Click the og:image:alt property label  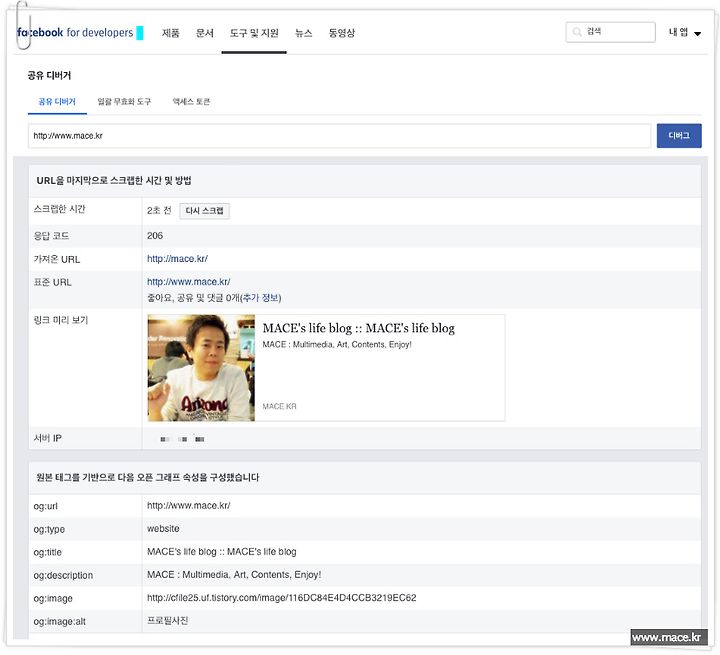[59, 621]
